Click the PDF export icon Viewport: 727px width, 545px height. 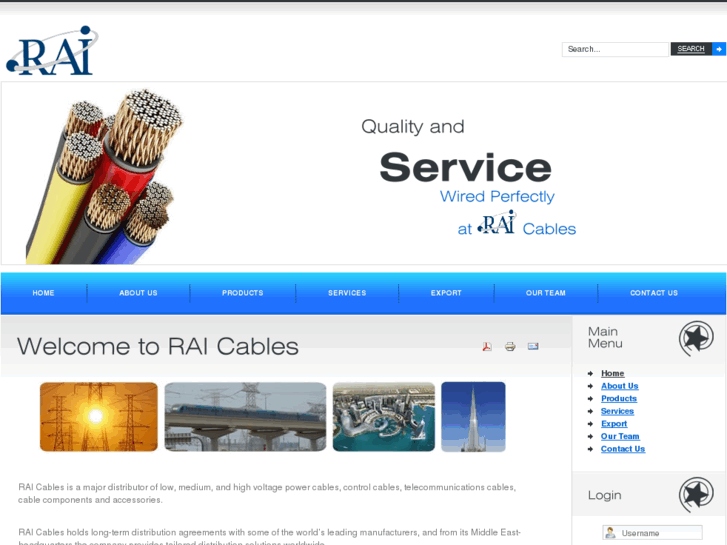[487, 346]
